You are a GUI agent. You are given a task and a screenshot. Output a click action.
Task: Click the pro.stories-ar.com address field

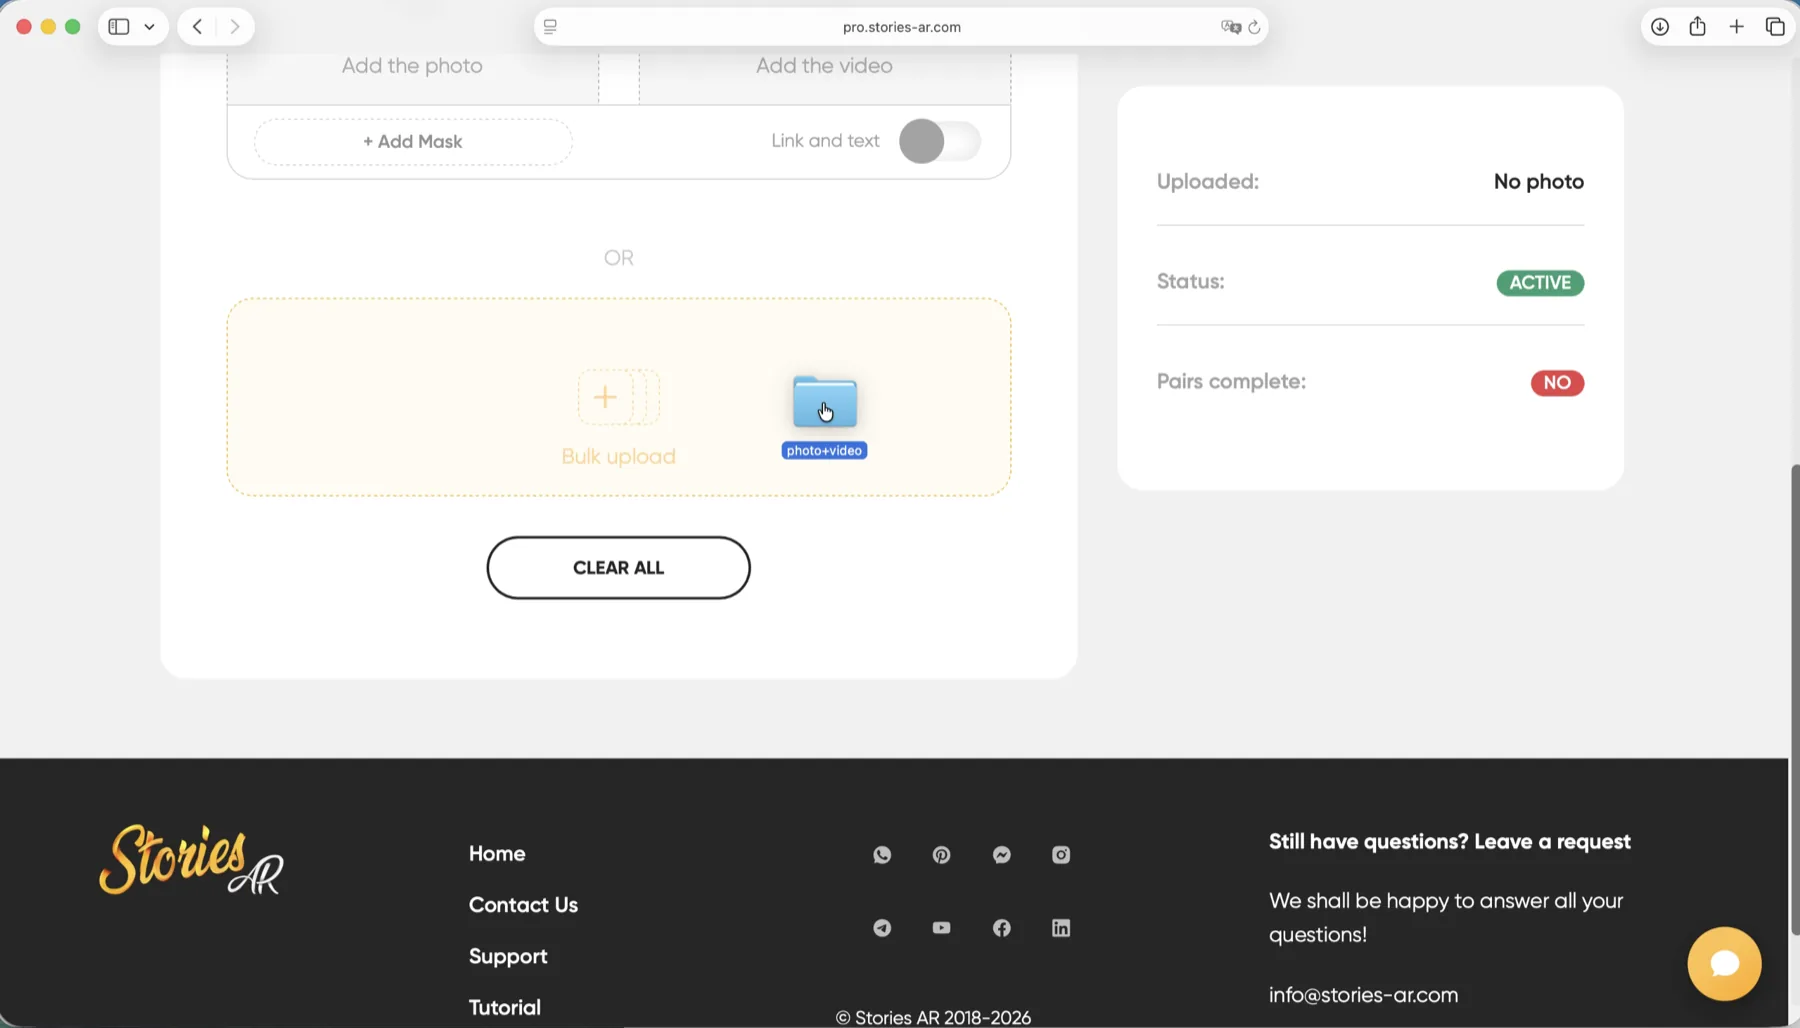[901, 27]
